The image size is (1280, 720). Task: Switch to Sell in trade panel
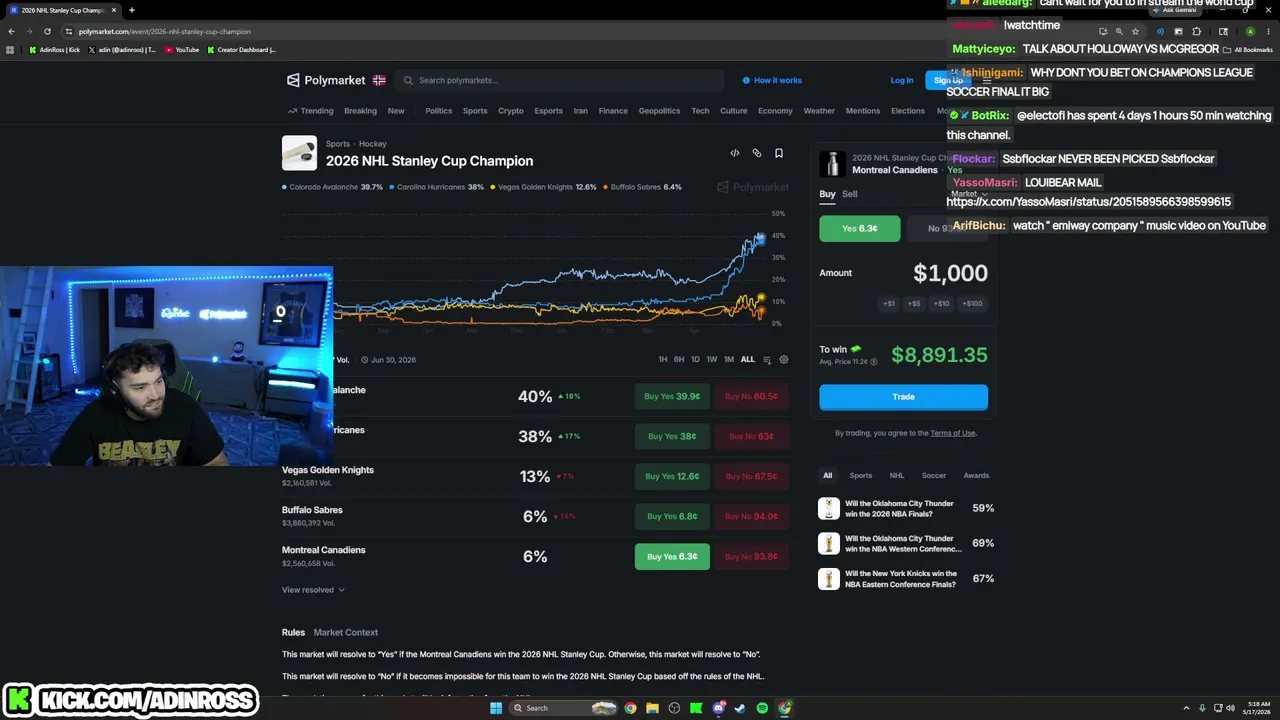click(x=849, y=194)
